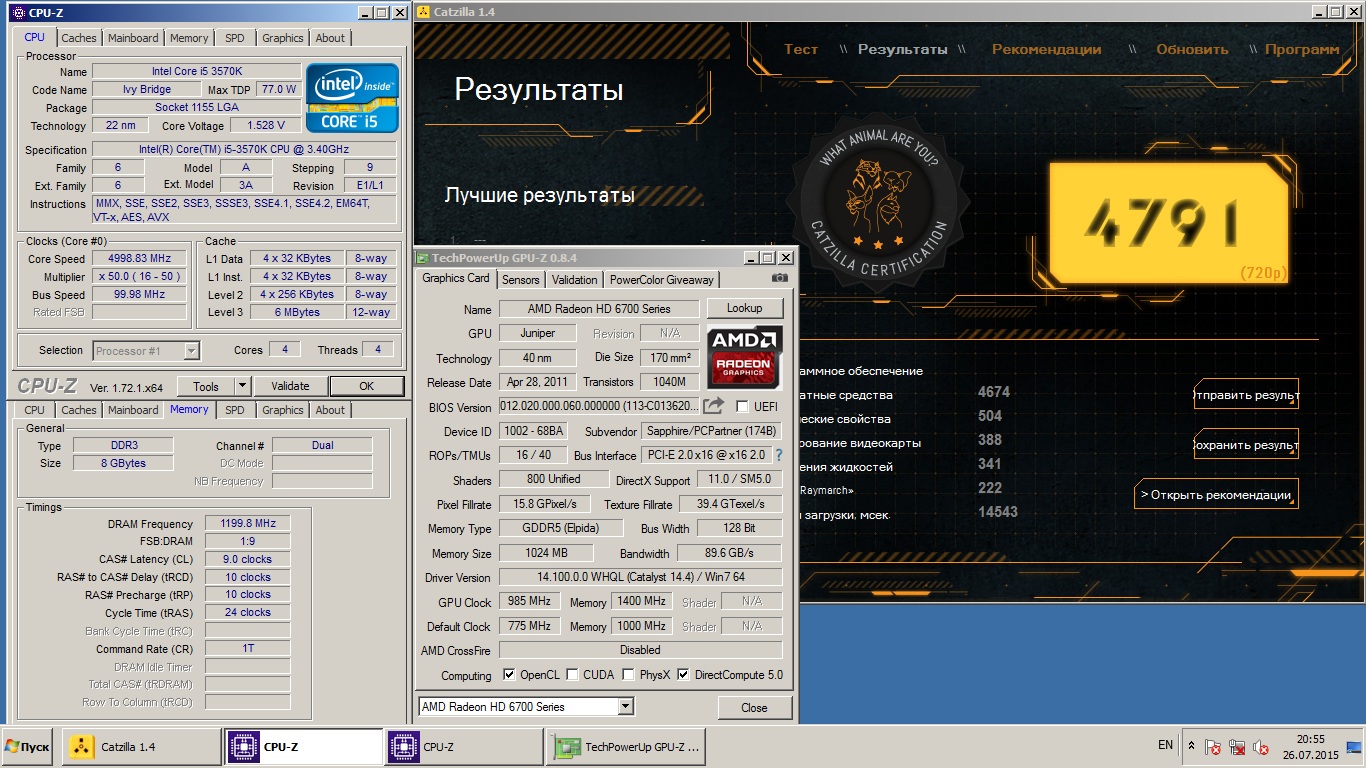This screenshot has width=1366, height=768.
Task: Switch to TechPowerUp GPU-Z in the taskbar
Action: (628, 747)
